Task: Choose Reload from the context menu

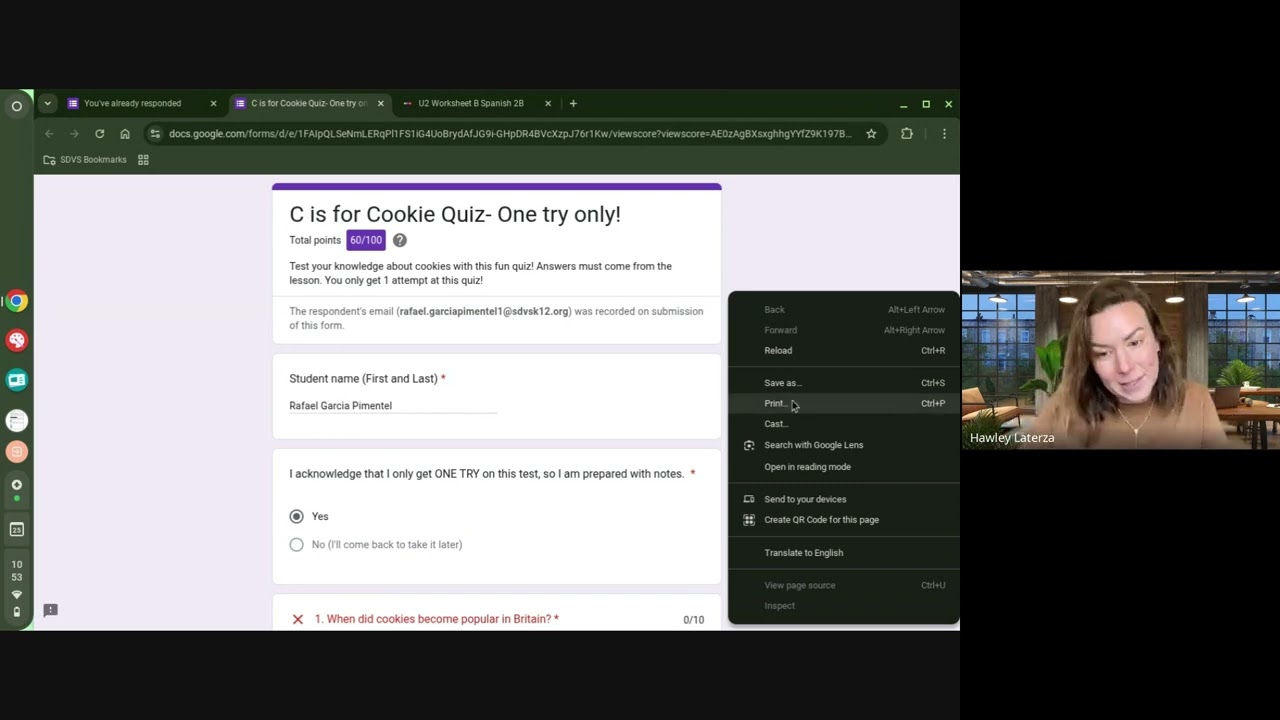Action: pos(843,351)
